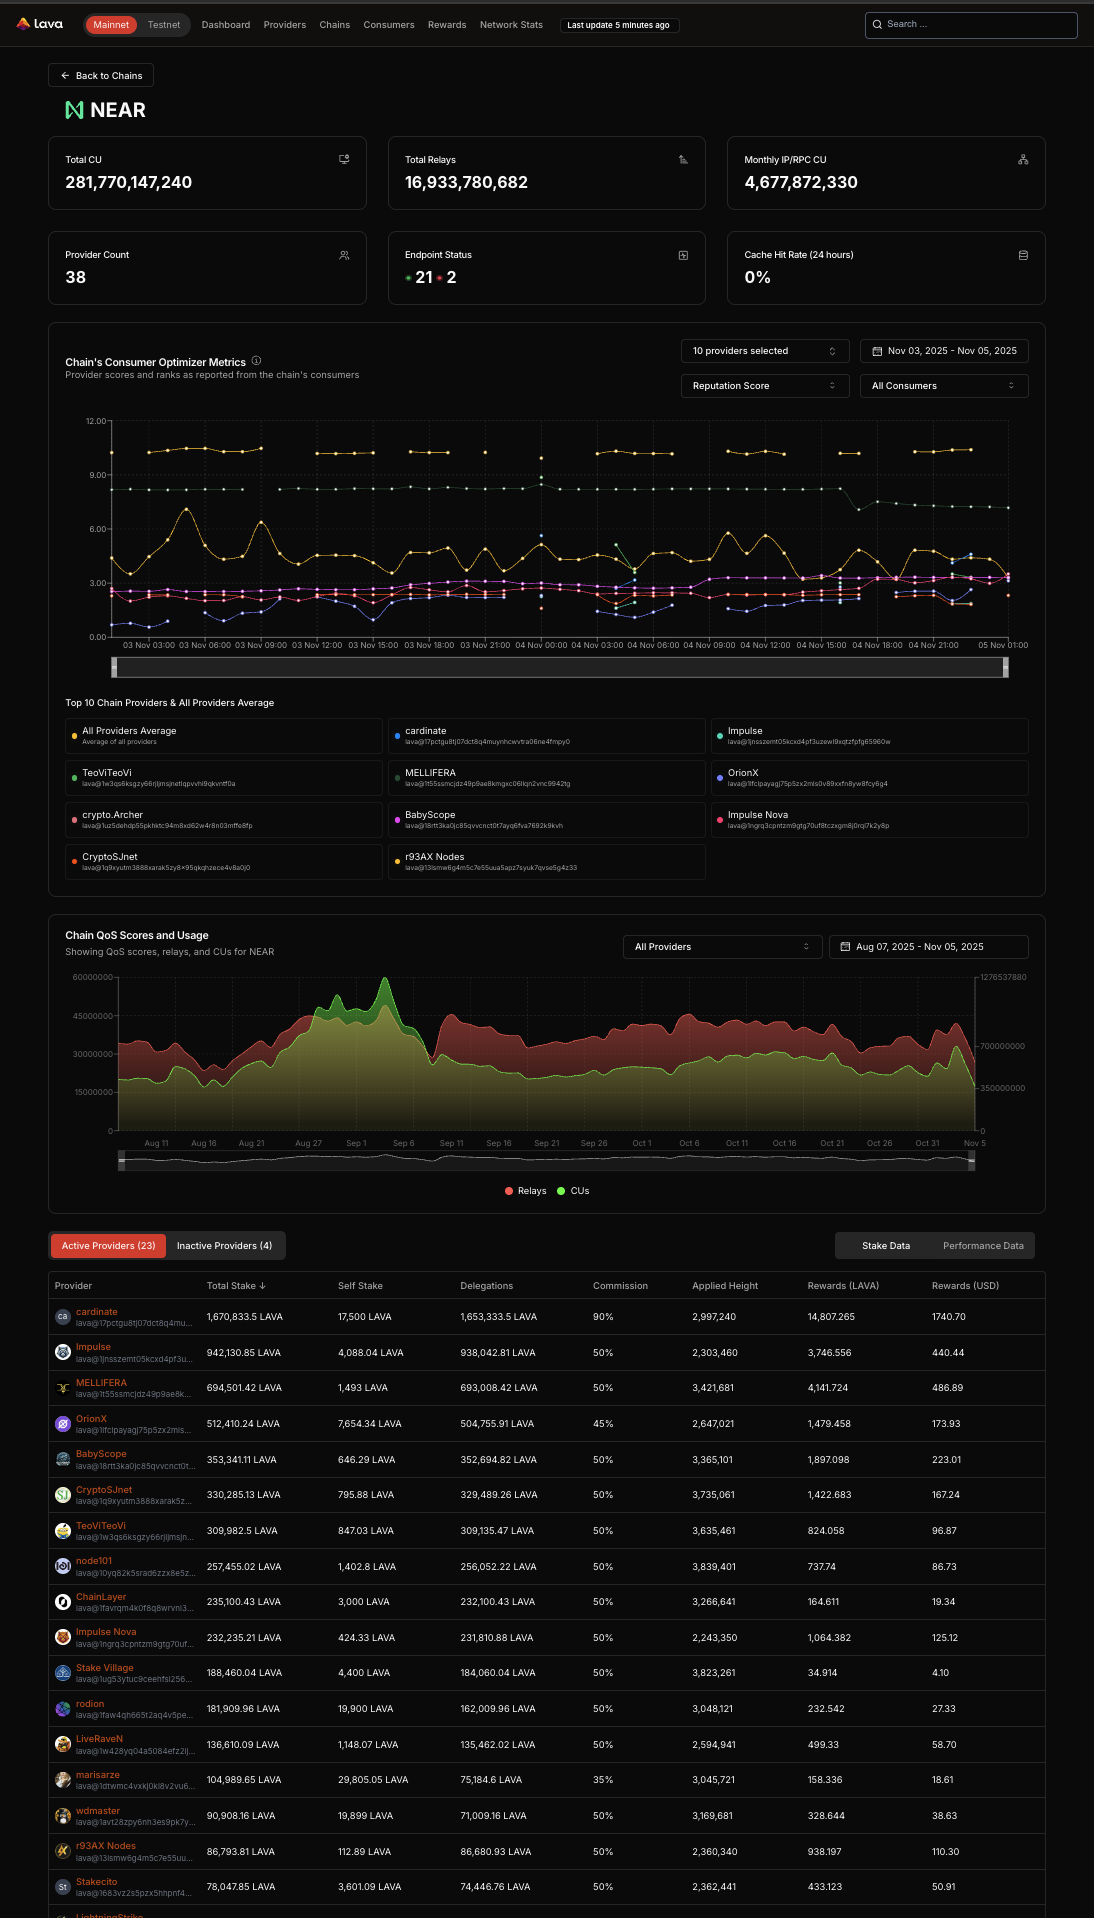
Task: Click the Cache Hit Rate database icon
Action: pyautogui.click(x=1023, y=255)
